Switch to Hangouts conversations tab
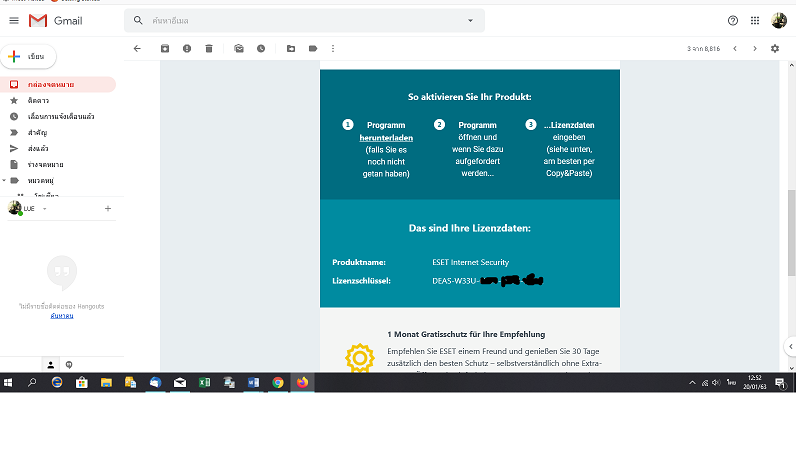 69,365
